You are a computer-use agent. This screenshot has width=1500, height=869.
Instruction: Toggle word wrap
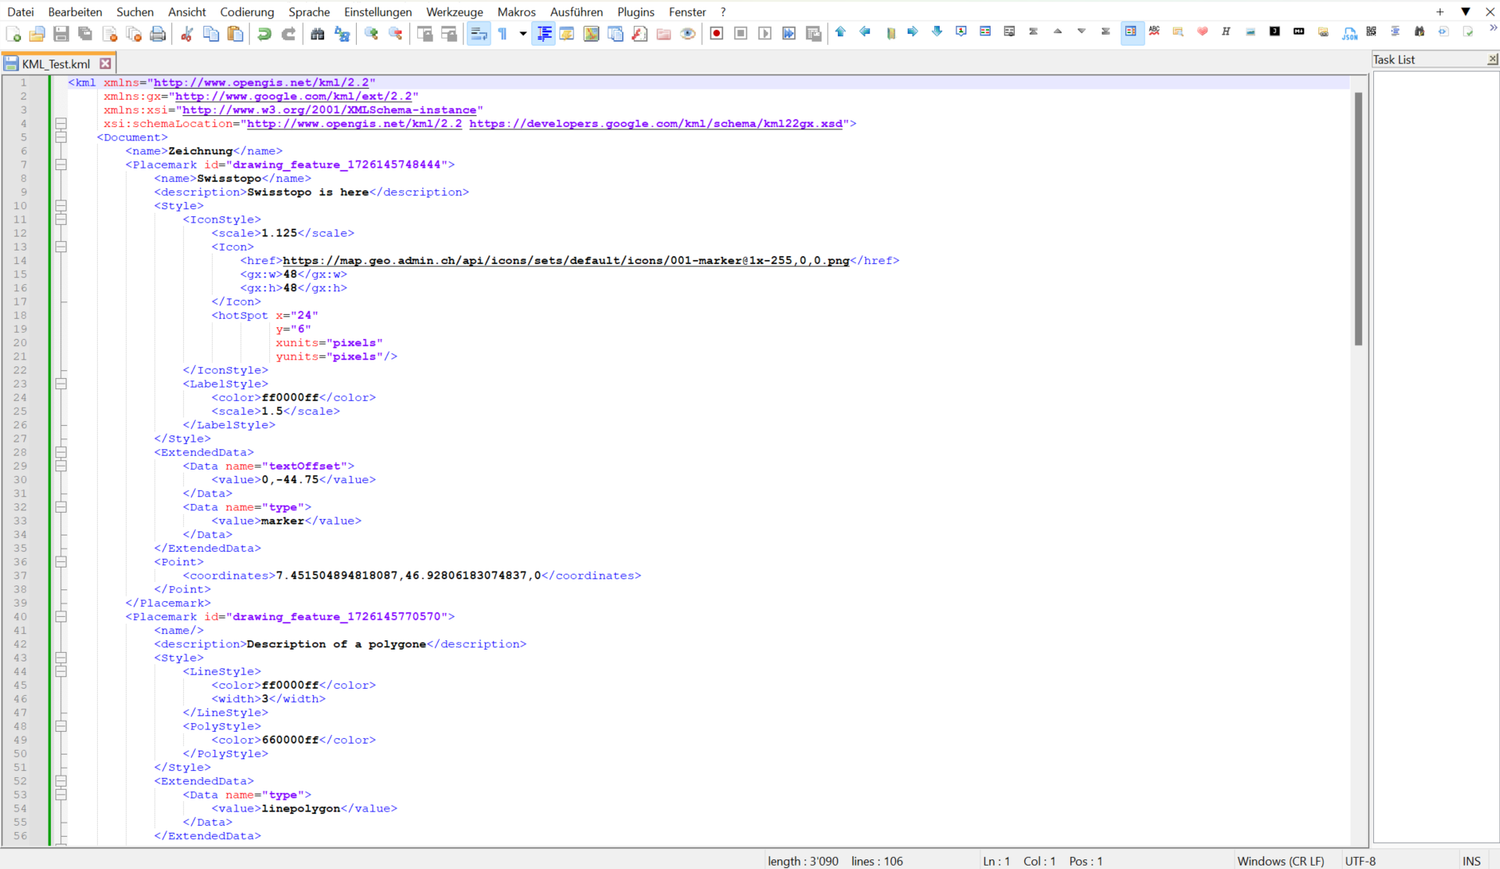479,33
